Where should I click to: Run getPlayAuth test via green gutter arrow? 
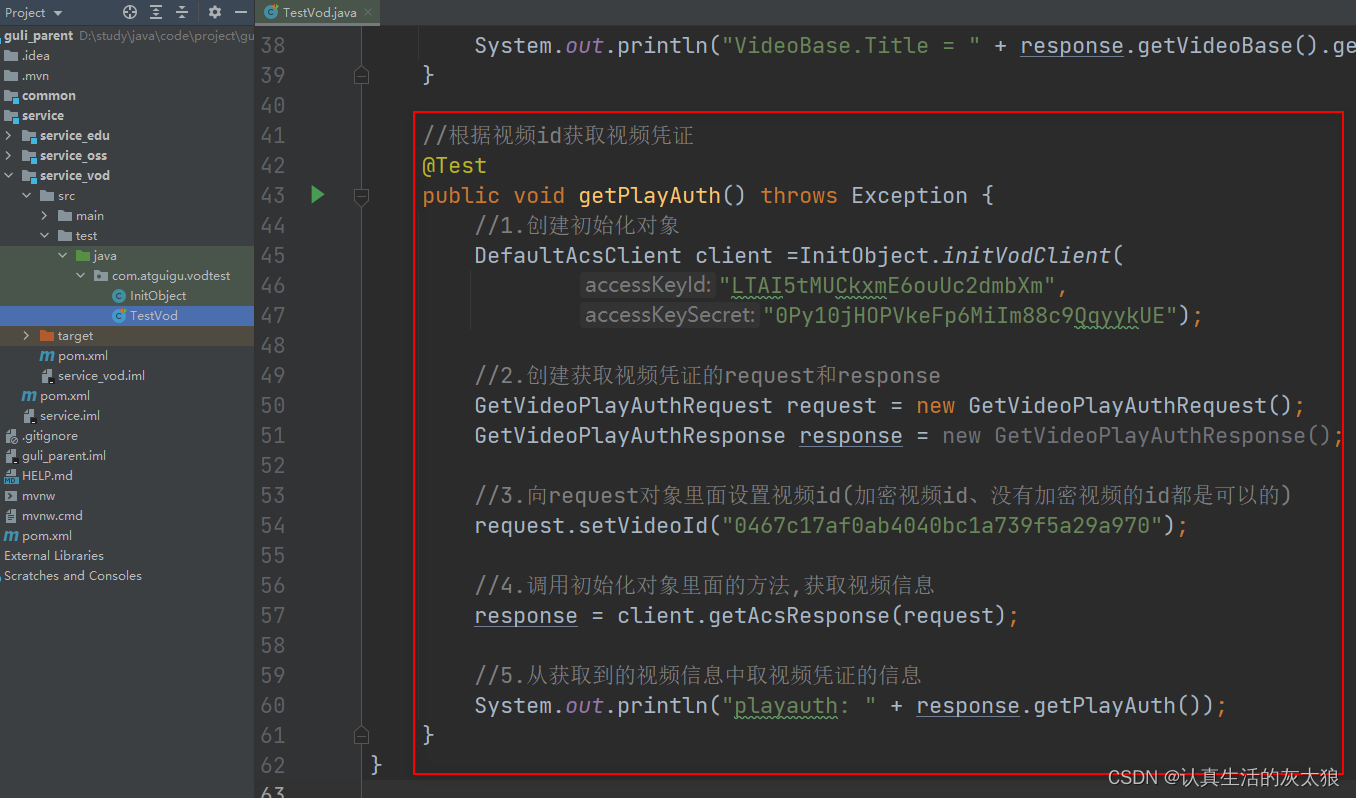[318, 194]
